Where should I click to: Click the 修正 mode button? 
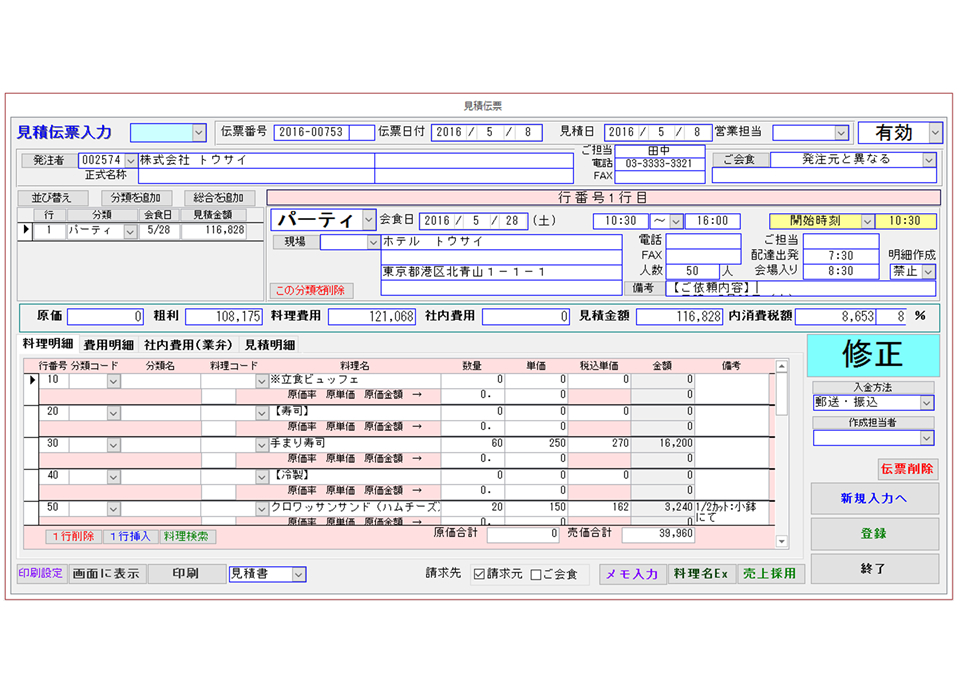tap(872, 354)
